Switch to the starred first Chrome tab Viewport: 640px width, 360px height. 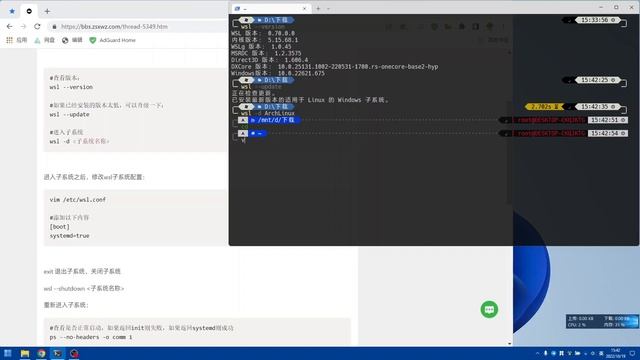[12, 11]
